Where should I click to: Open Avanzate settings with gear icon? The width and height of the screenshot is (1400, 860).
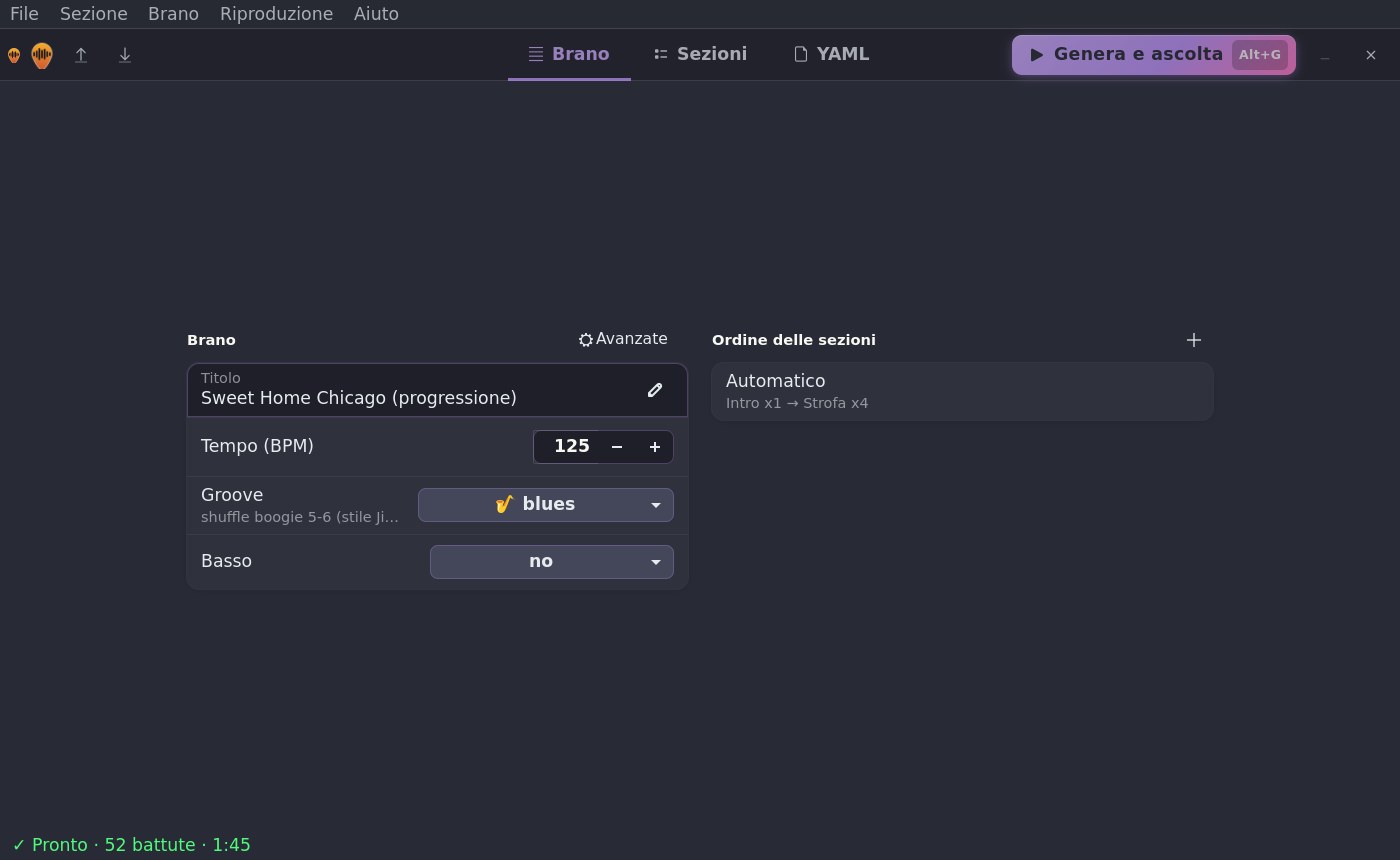623,339
